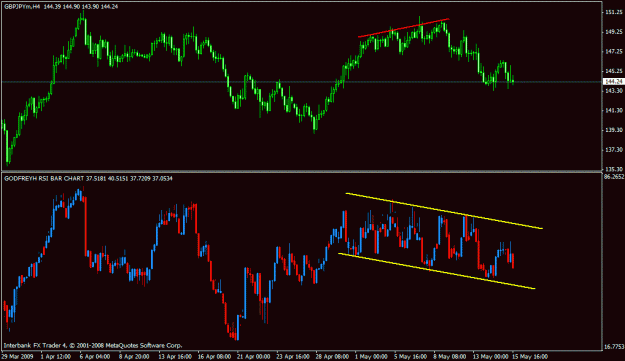Click the 141.30 price scale label
The image size is (625, 361).
(x=614, y=110)
